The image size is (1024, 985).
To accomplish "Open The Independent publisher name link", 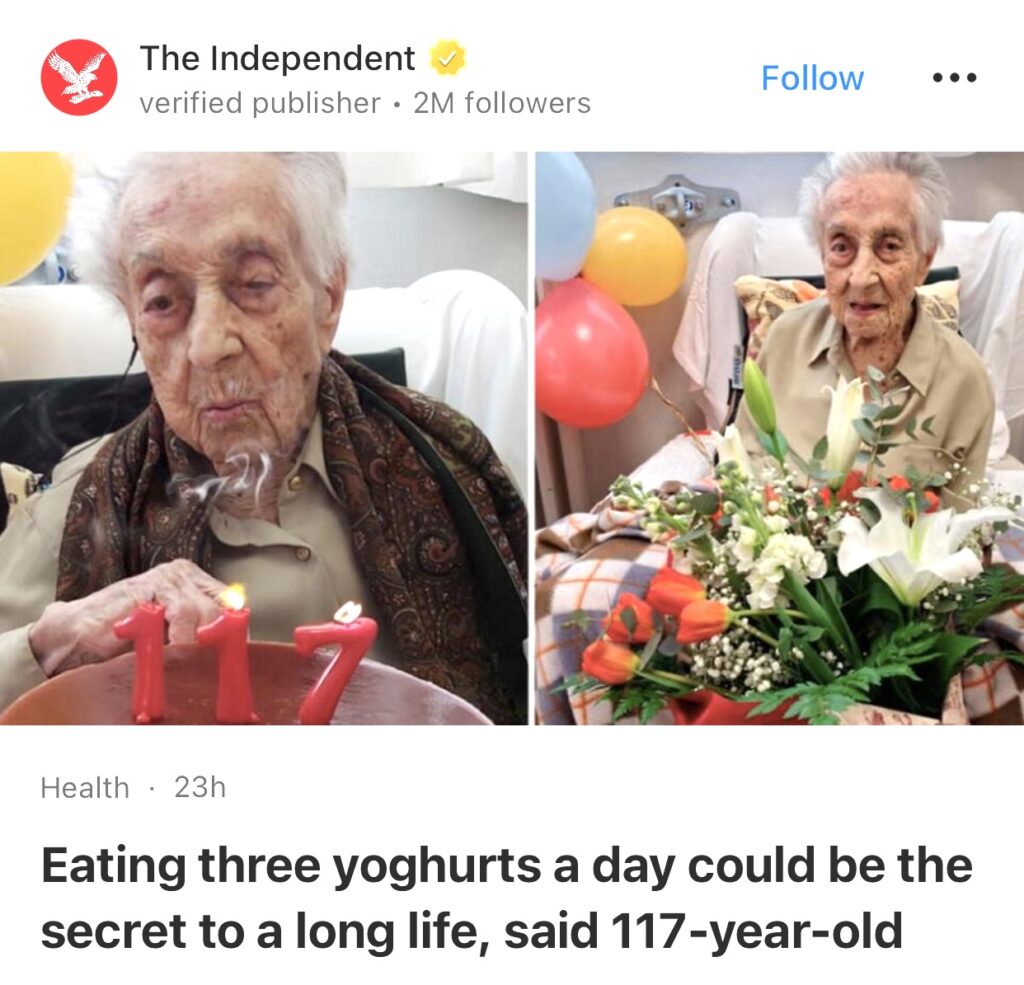I will tap(277, 58).
